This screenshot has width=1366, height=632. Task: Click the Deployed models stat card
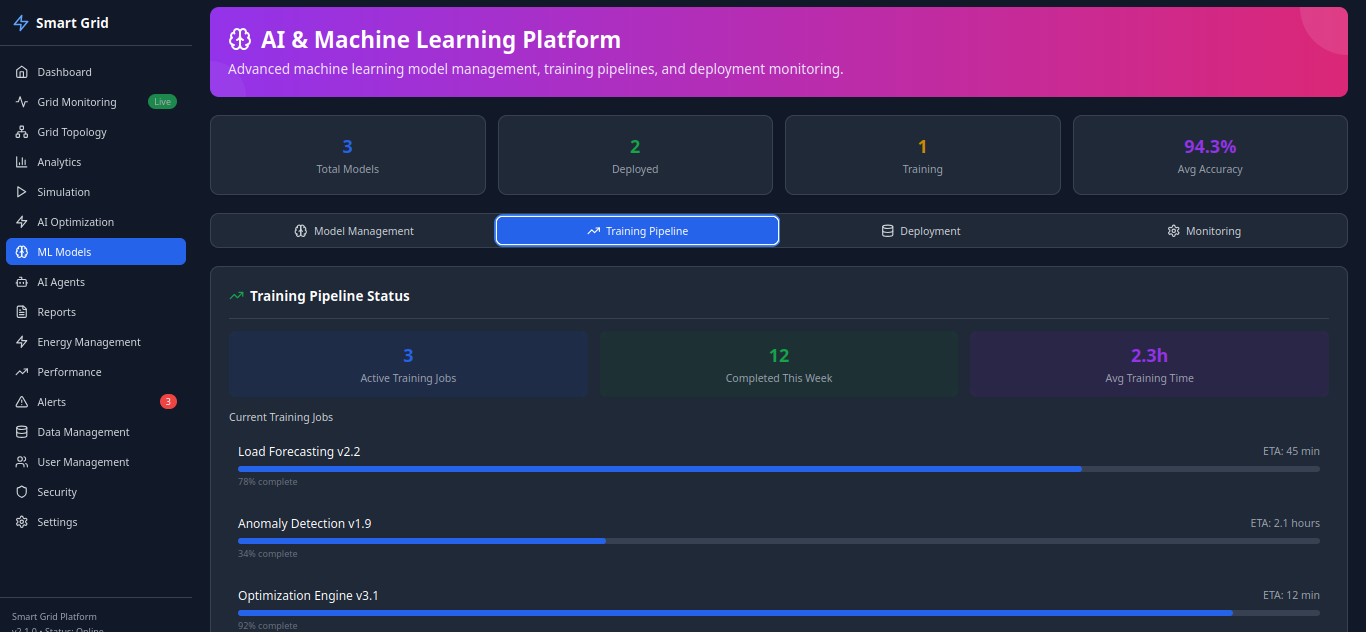(x=635, y=155)
